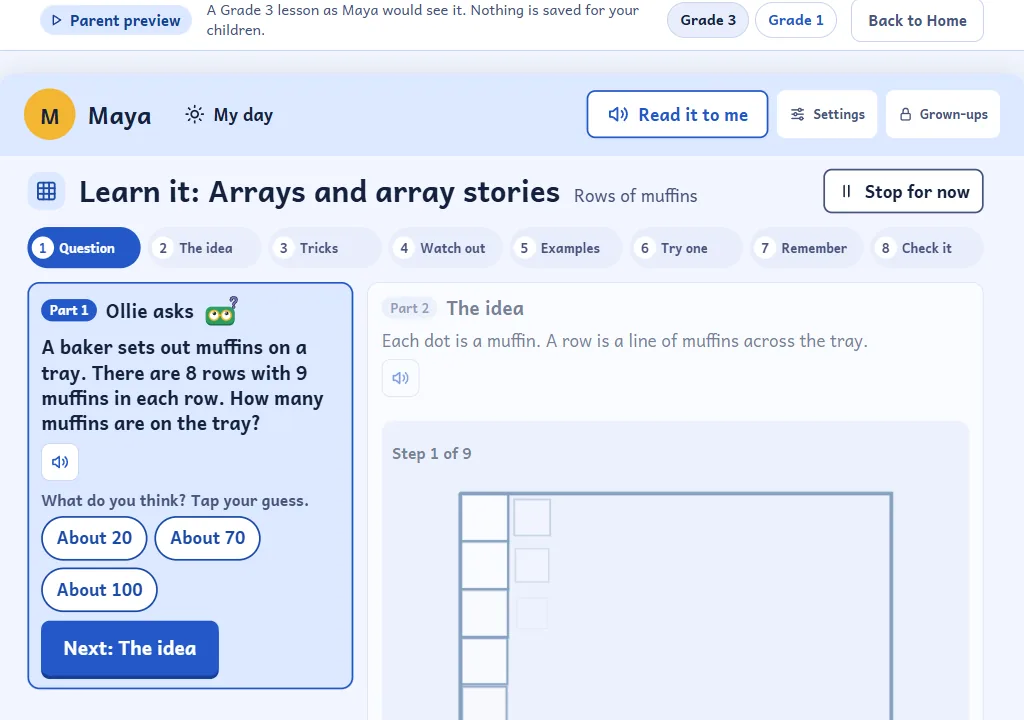Select step 4 Watch out tab
Viewport: 1024px width, 720px height.
coord(445,248)
